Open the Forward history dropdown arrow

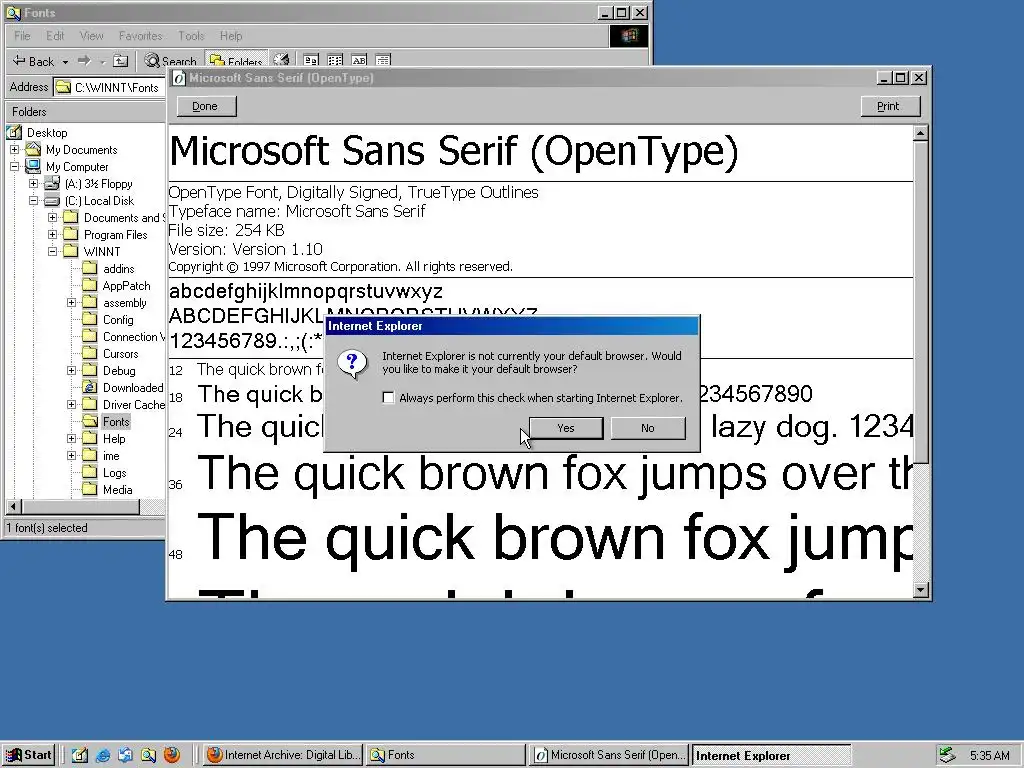coord(103,62)
